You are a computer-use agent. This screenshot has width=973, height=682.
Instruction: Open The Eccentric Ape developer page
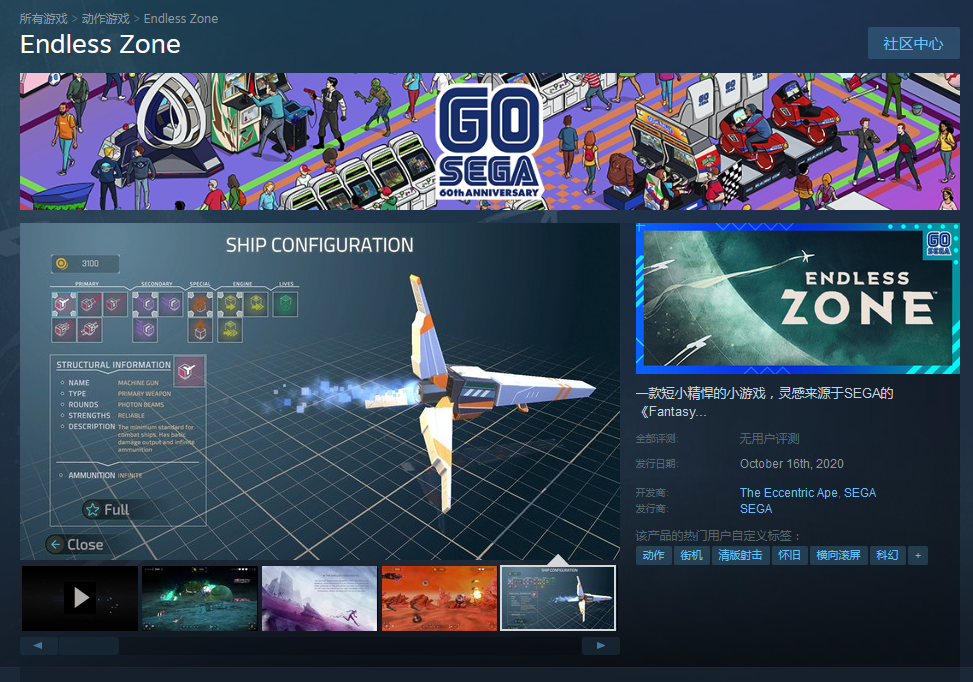tap(788, 492)
